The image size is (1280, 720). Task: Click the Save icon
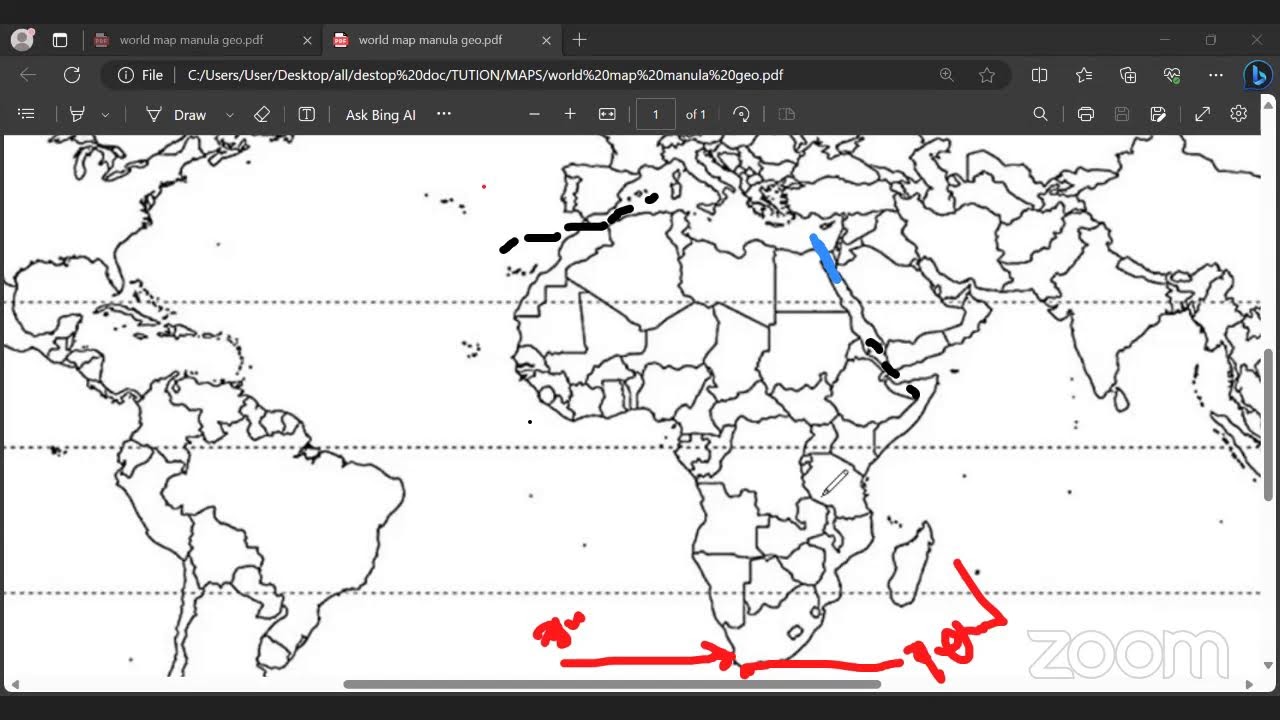click(1122, 114)
